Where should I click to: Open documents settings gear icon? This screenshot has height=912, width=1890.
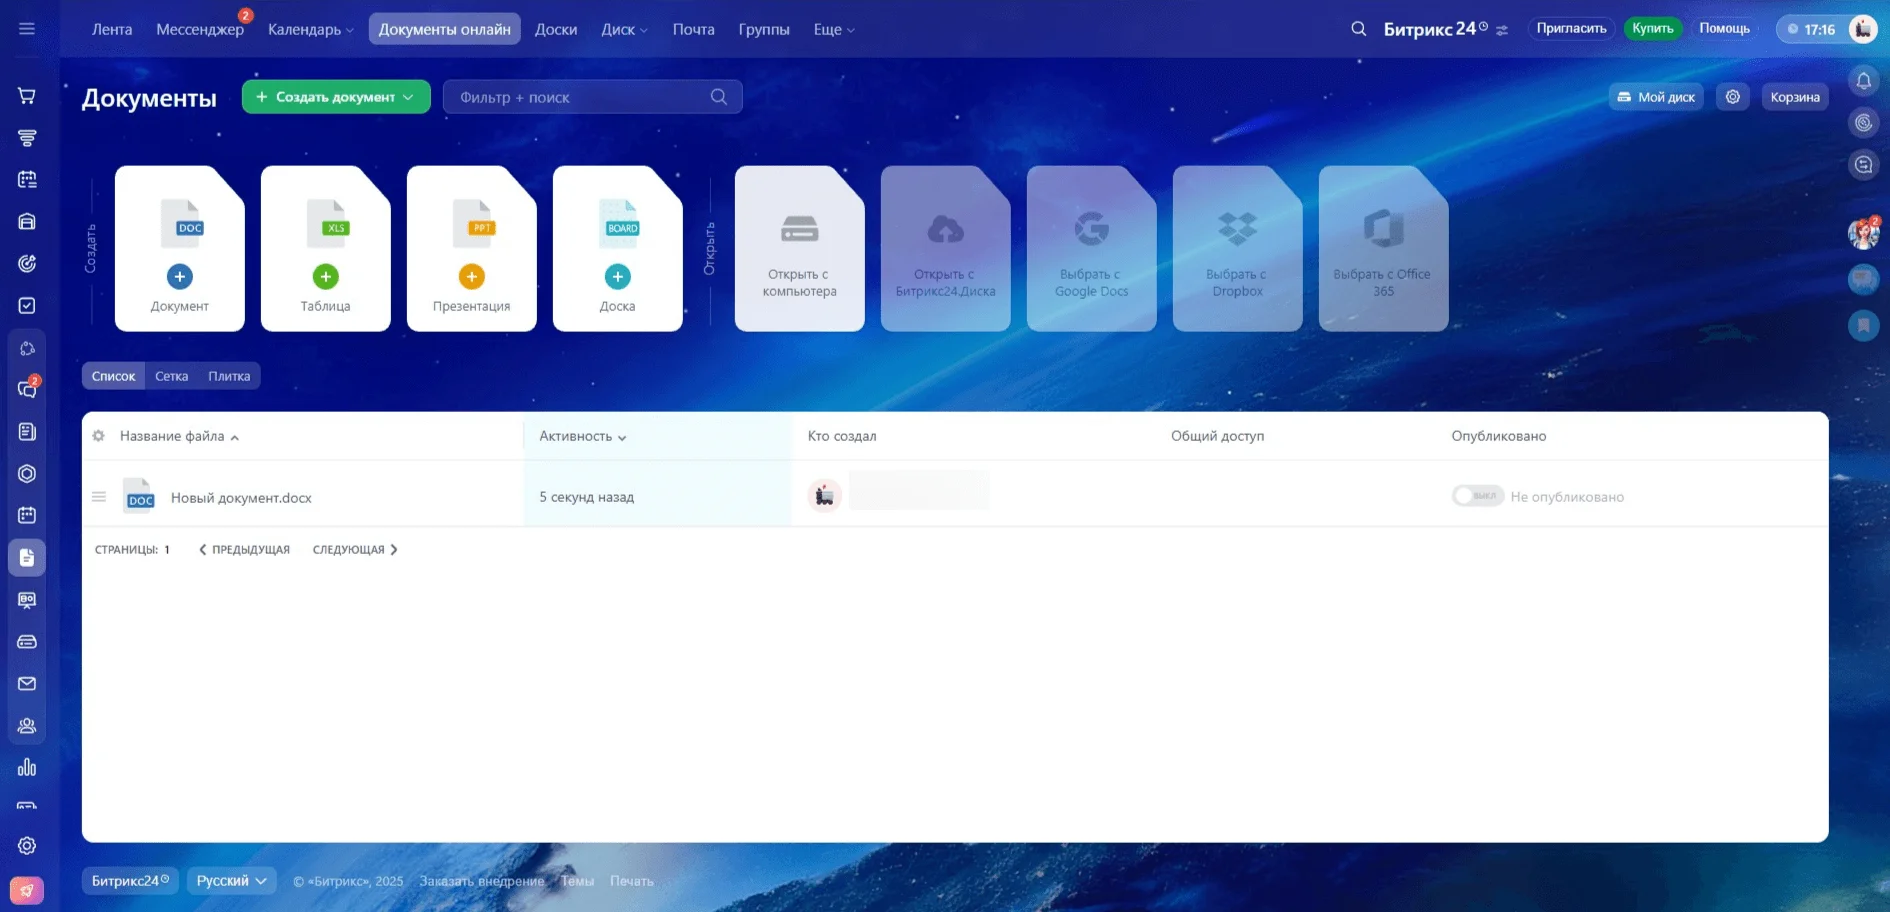pos(1733,97)
